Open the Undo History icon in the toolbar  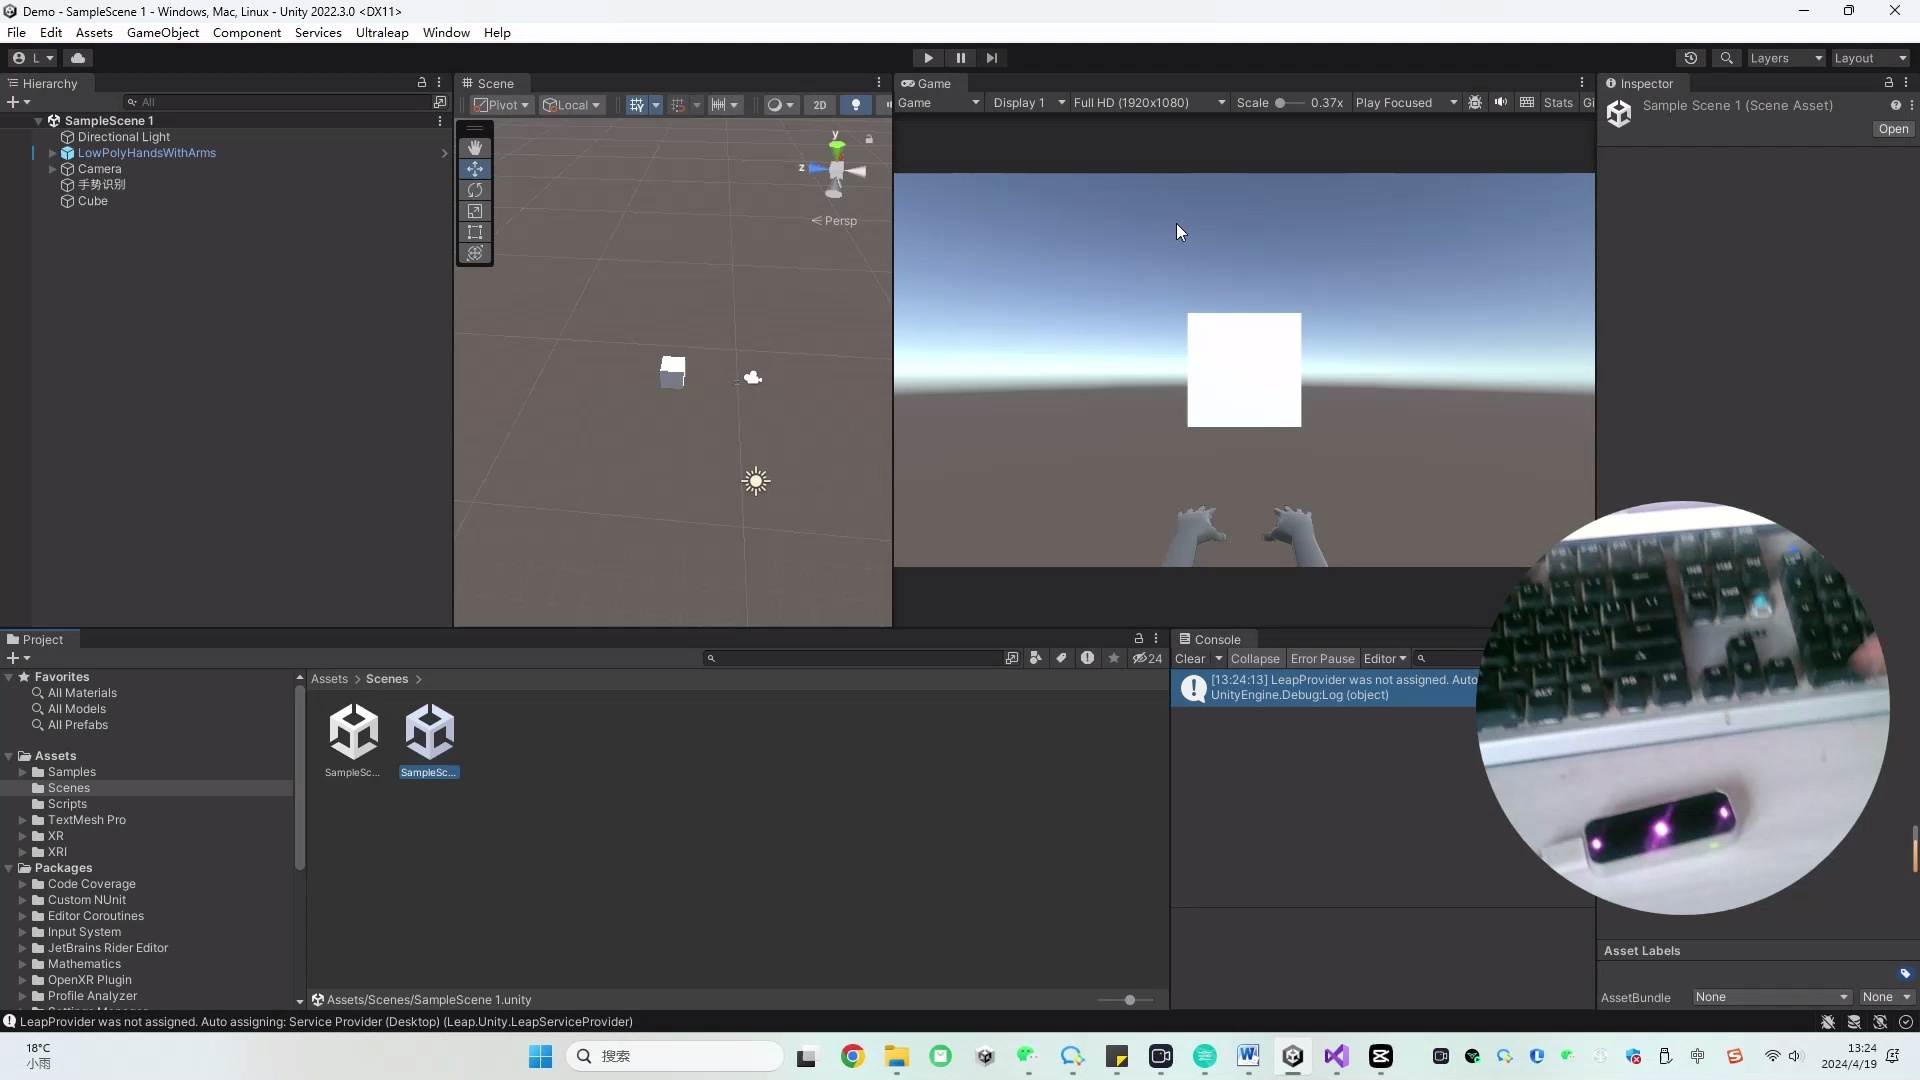pos(1690,58)
